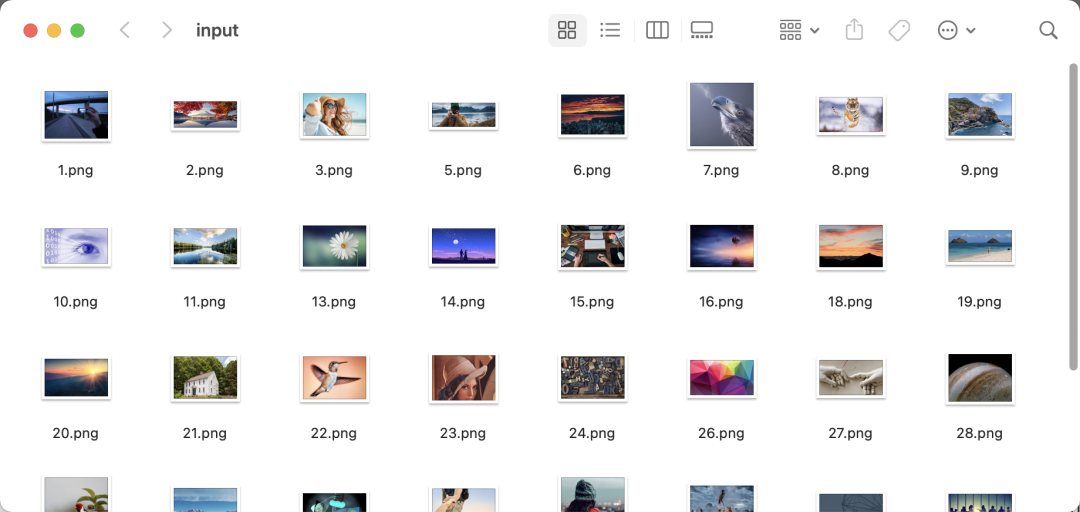
Task: Go forward with the right chevron
Action: [x=166, y=30]
